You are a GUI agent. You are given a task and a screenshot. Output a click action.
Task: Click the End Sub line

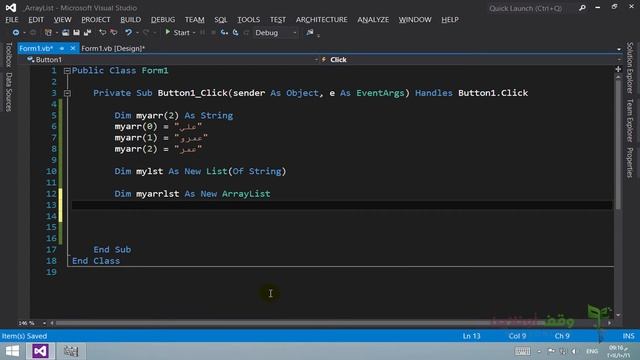(x=112, y=249)
